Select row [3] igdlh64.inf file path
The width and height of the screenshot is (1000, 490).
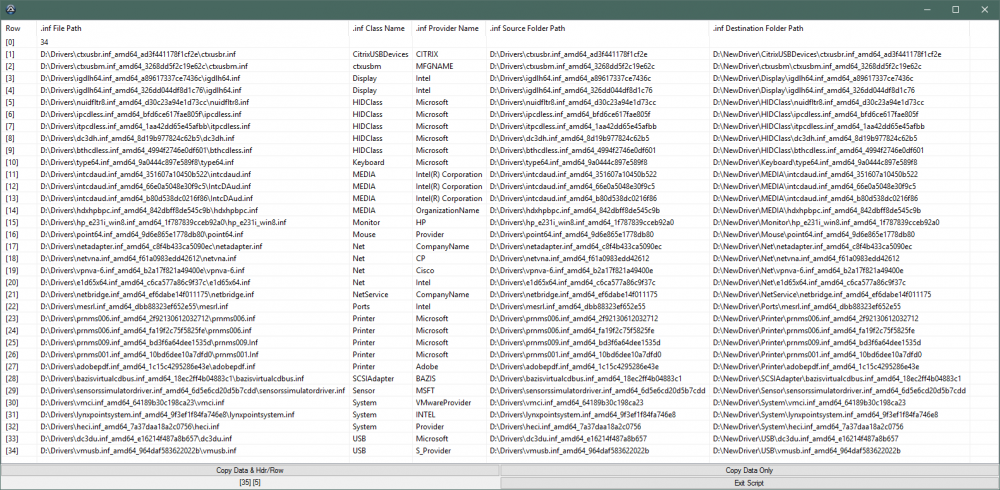141,78
